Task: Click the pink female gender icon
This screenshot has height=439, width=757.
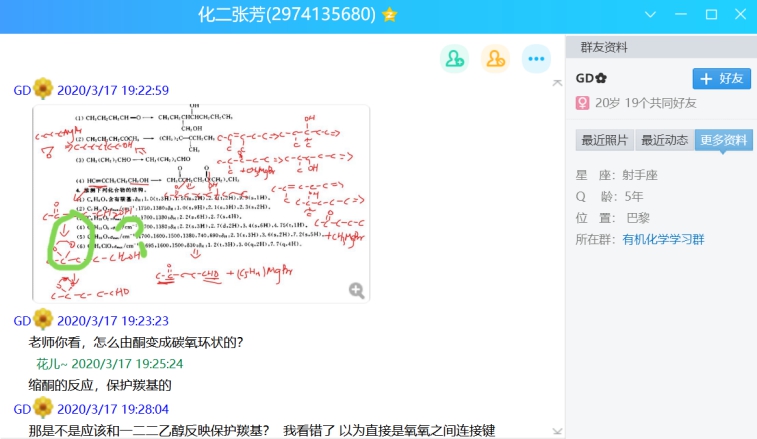Action: click(x=582, y=103)
